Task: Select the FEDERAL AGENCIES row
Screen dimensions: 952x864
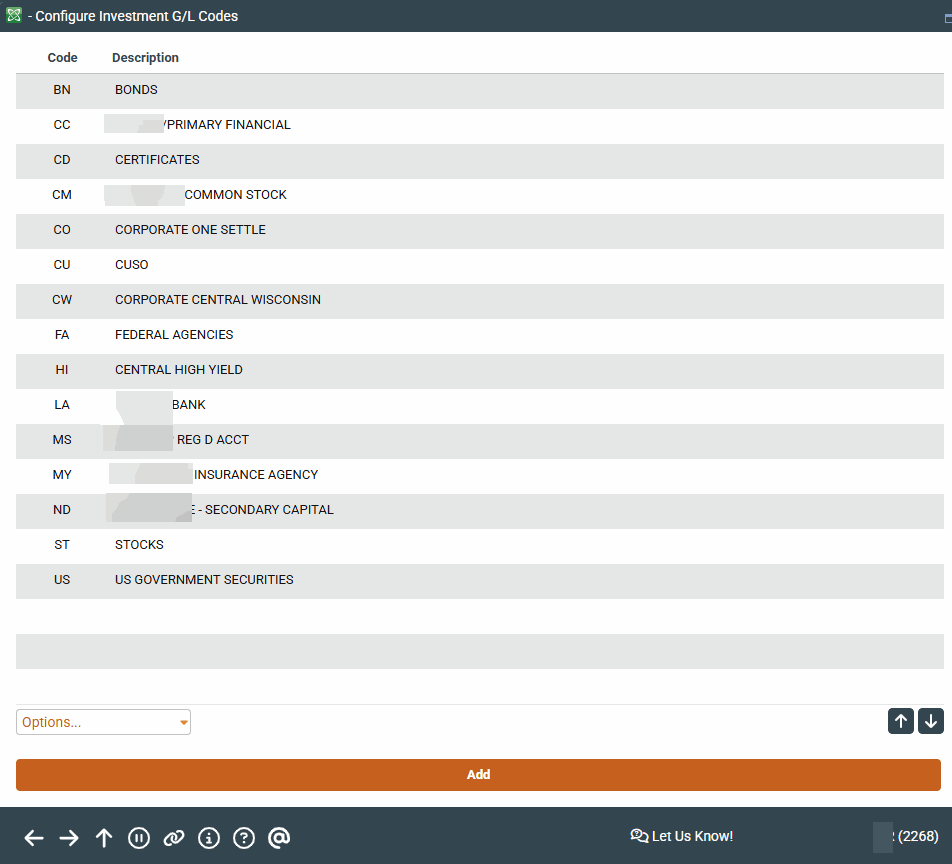Action: click(174, 335)
